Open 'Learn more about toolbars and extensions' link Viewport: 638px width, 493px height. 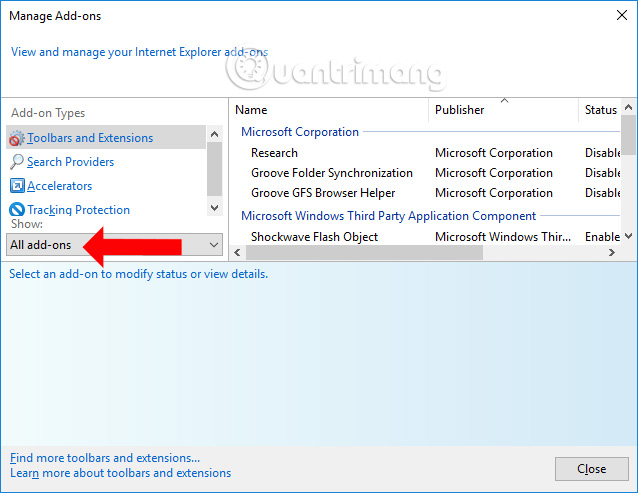pyautogui.click(x=120, y=473)
